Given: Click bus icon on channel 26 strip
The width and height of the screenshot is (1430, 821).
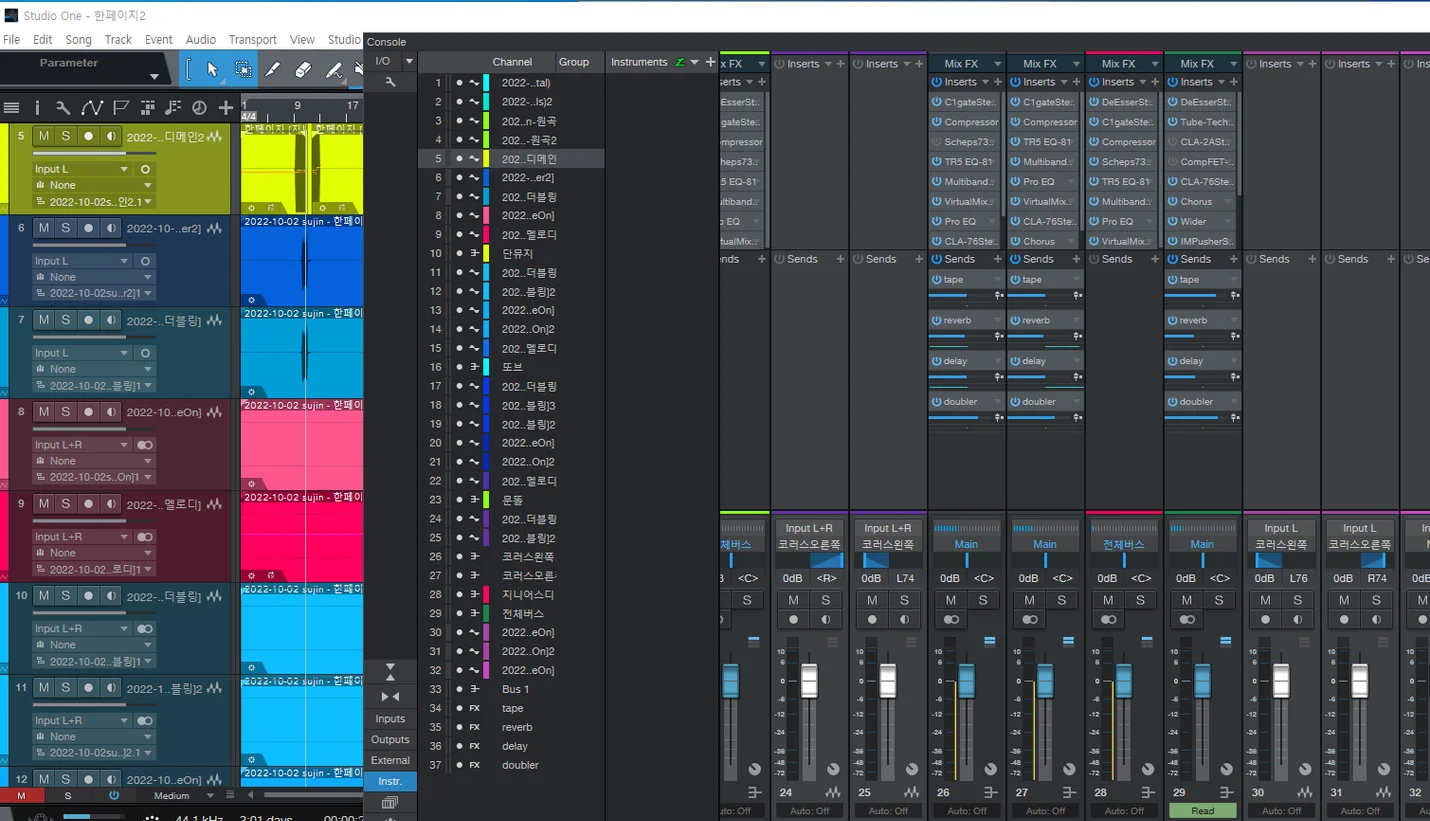Looking at the screenshot, I should (x=990, y=793).
